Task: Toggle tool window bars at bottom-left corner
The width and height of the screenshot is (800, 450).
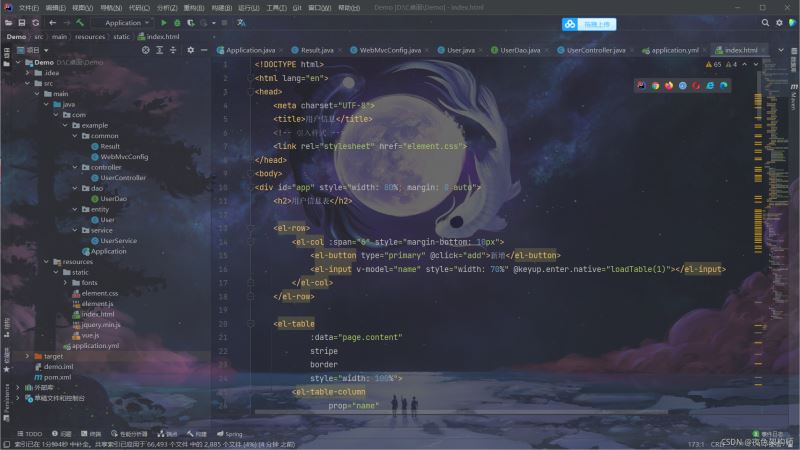Action: tap(7, 444)
